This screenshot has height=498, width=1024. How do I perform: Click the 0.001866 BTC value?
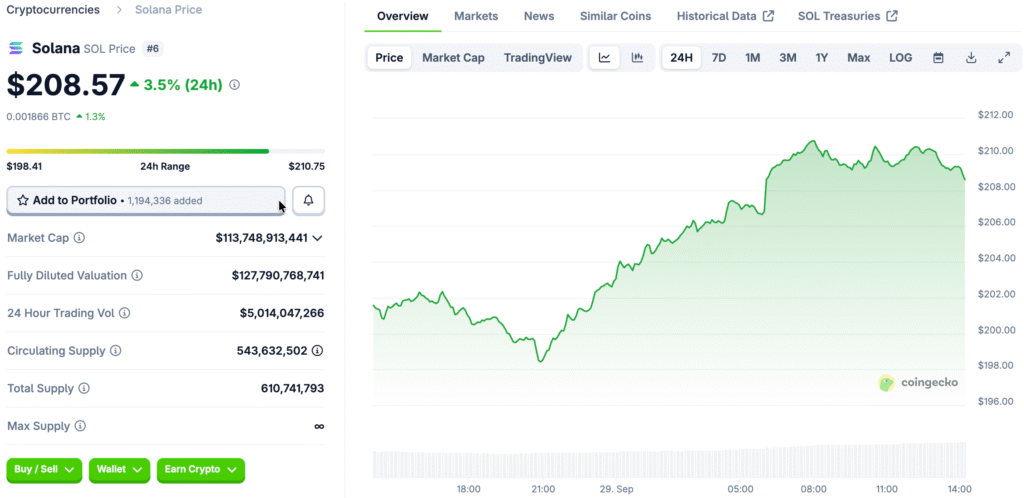(38, 117)
